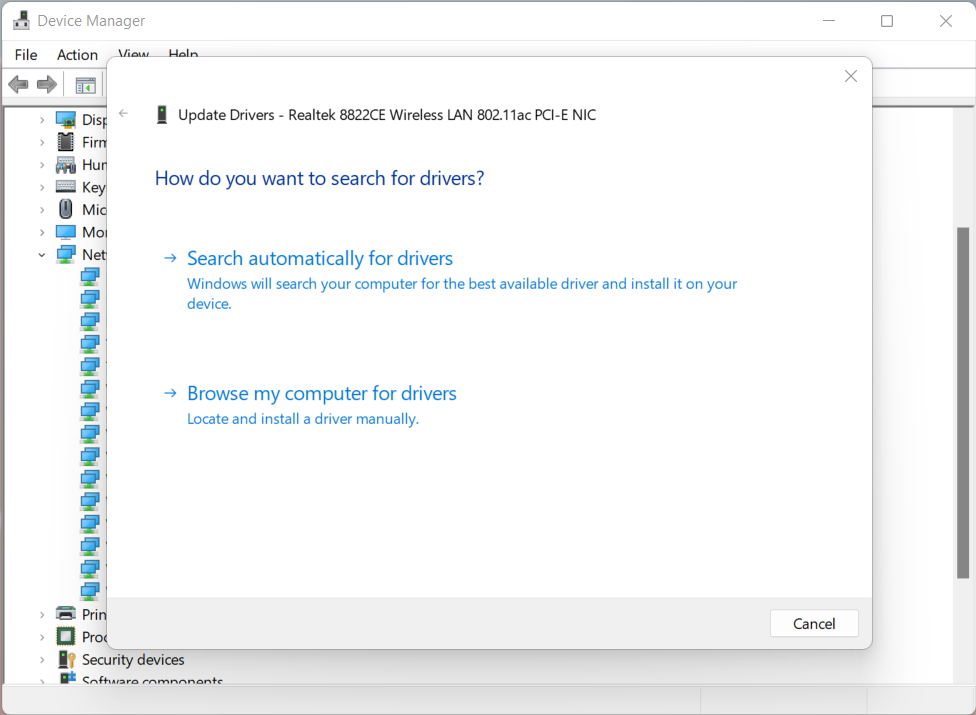Open the Action menu
Viewport: 976px width, 715px height.
(77, 55)
